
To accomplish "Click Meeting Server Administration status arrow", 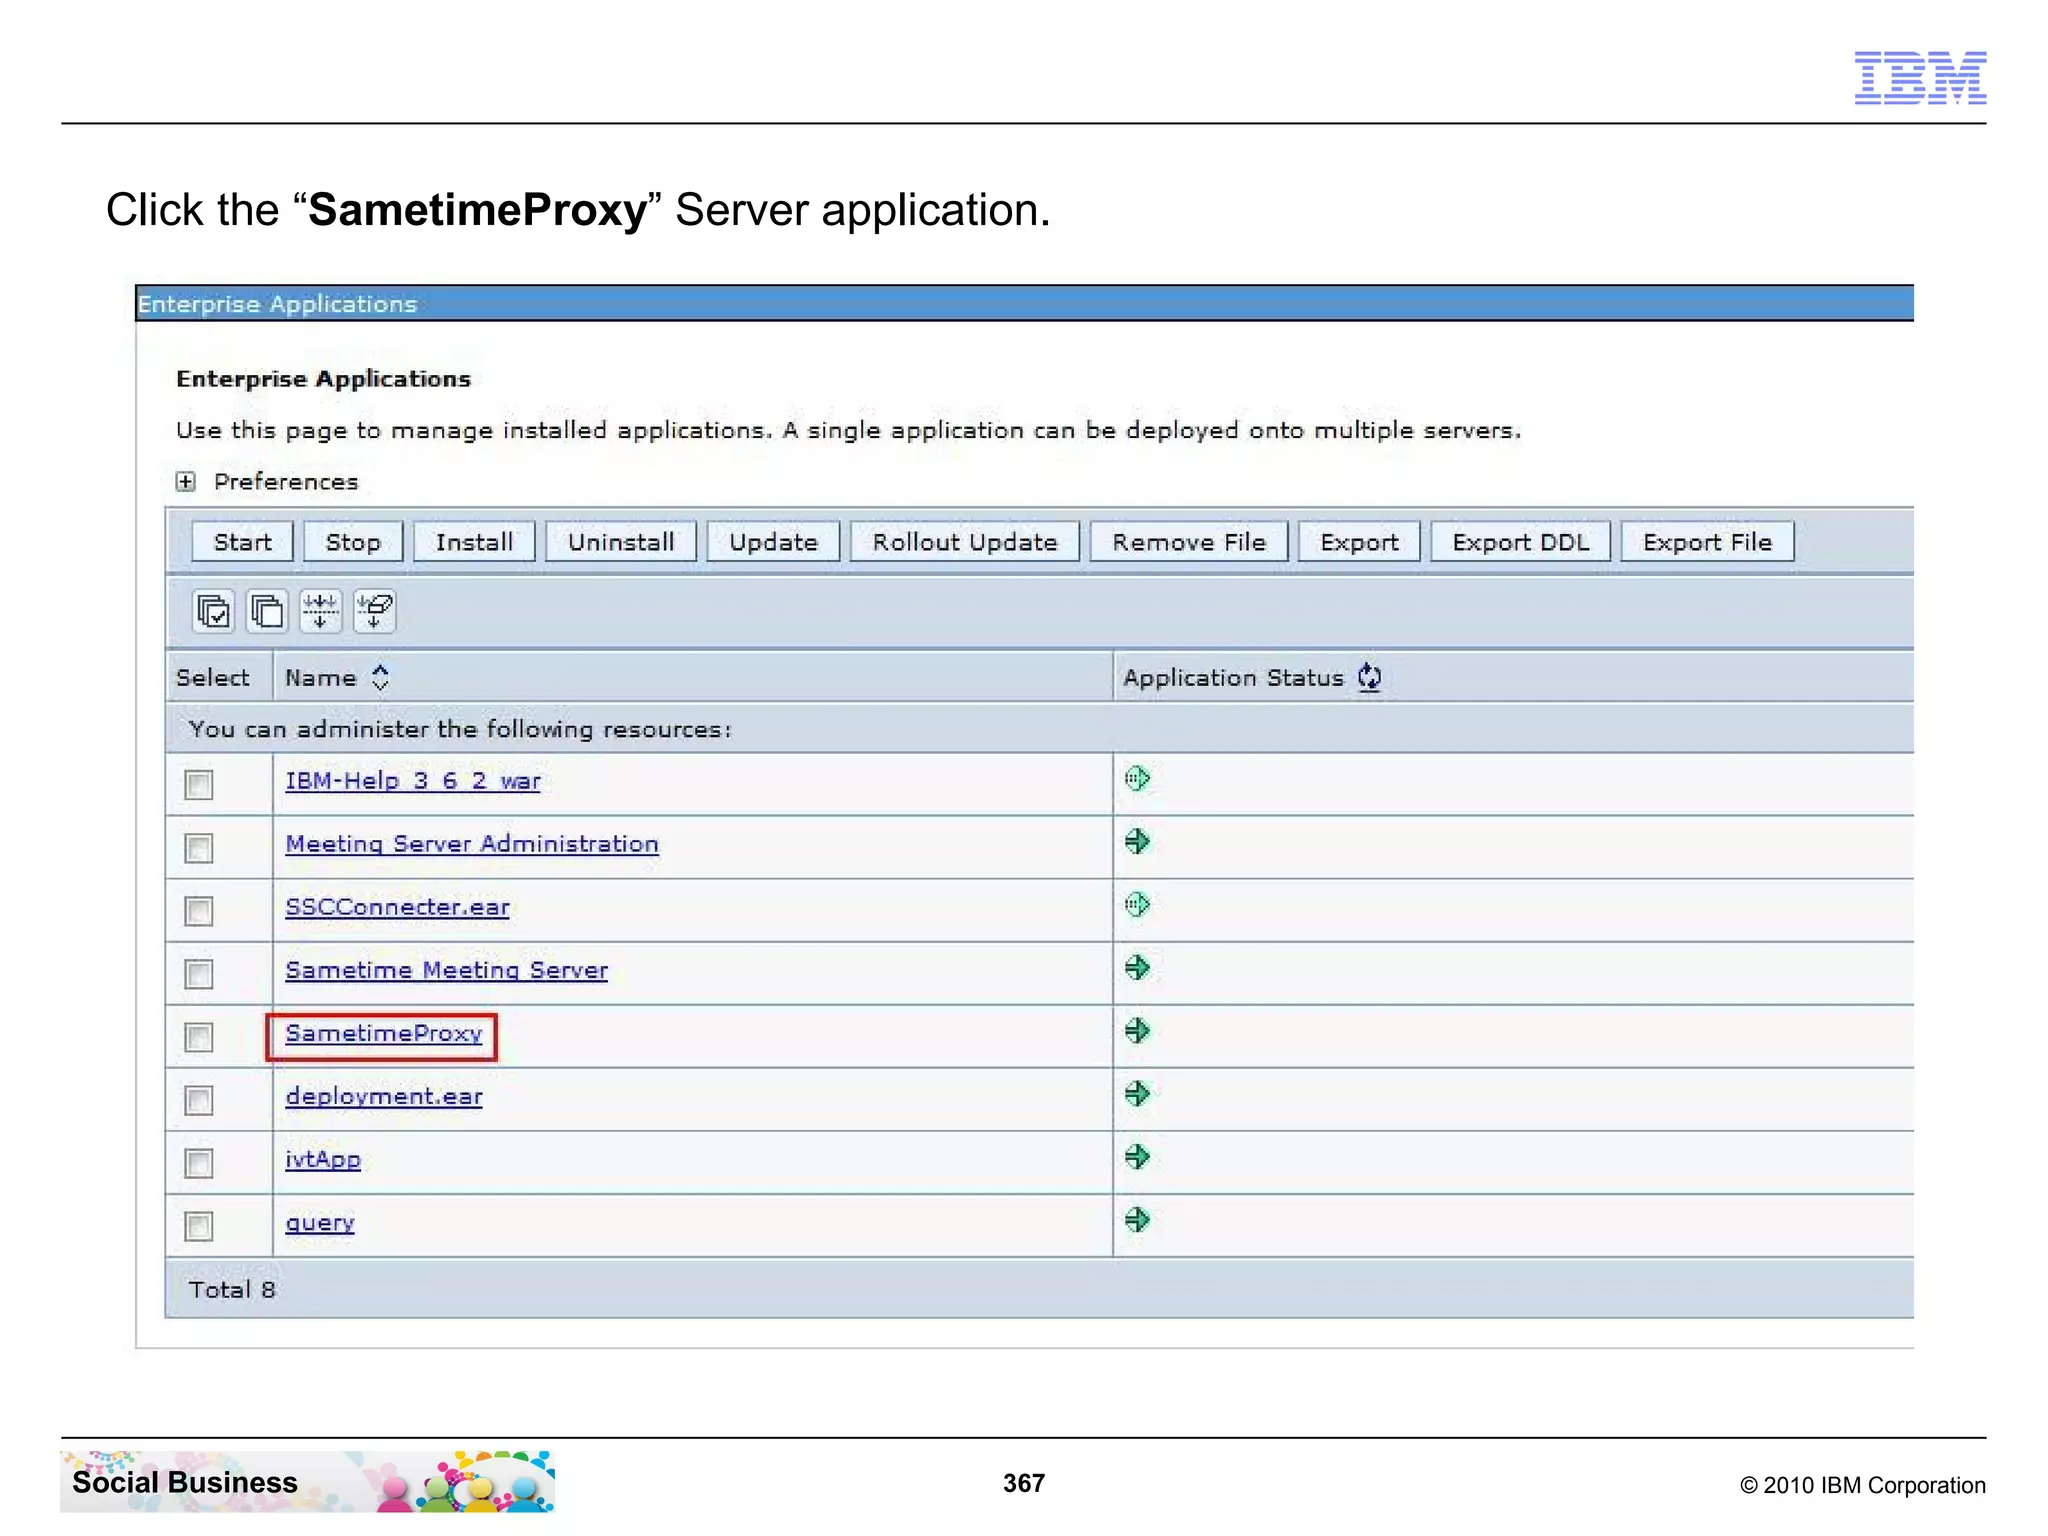I will tap(1137, 842).
